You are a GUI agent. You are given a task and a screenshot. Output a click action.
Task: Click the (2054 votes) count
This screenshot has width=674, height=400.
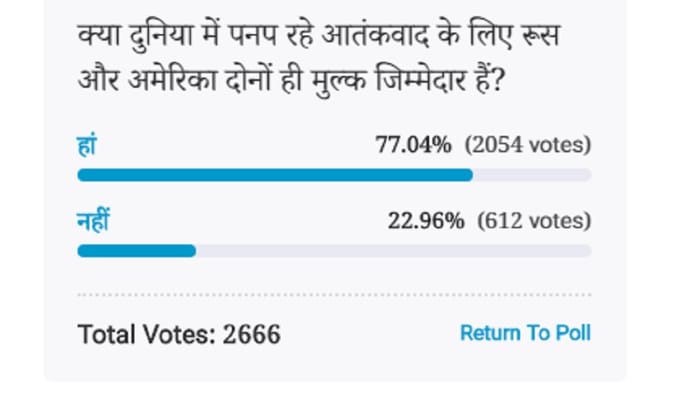point(528,145)
